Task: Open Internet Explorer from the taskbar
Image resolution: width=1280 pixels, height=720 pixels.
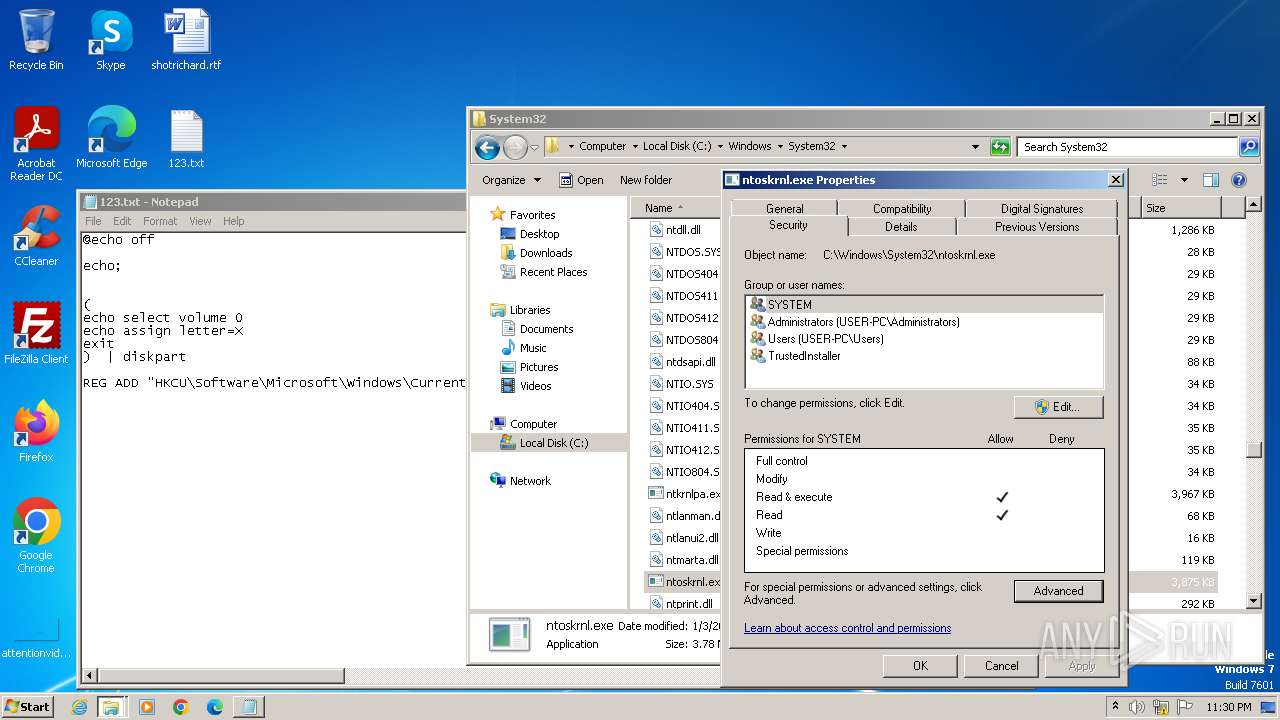Action: [x=80, y=707]
